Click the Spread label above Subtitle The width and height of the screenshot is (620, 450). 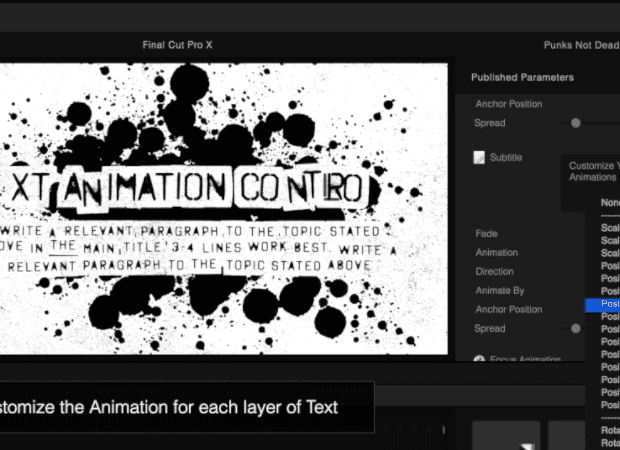point(490,123)
